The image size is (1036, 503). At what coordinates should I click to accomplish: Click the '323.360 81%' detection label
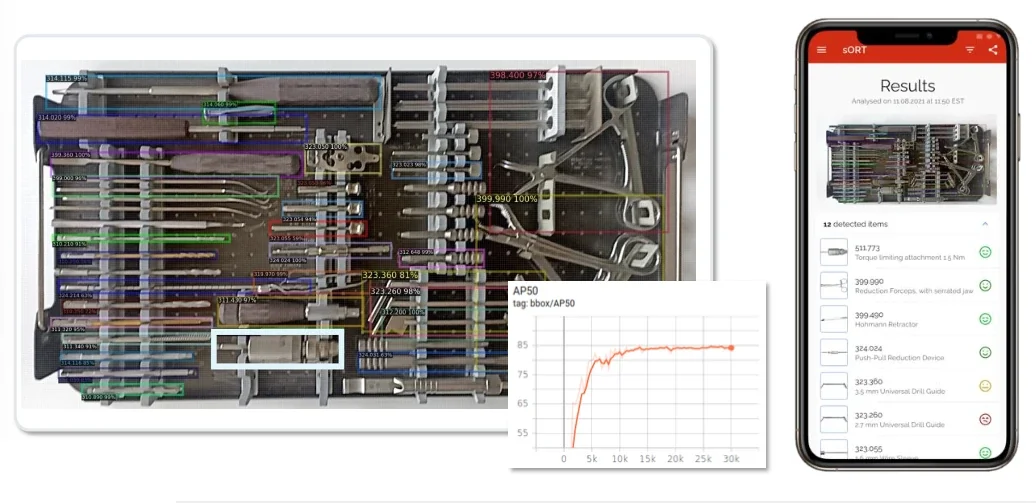pyautogui.click(x=390, y=274)
